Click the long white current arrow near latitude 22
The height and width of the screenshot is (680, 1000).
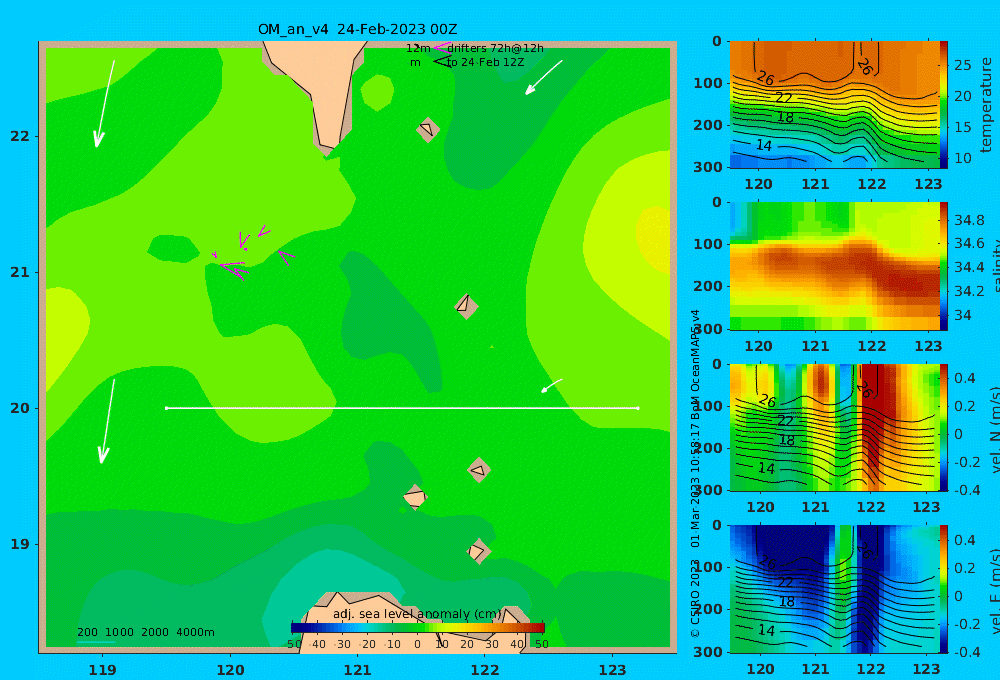[x=105, y=104]
